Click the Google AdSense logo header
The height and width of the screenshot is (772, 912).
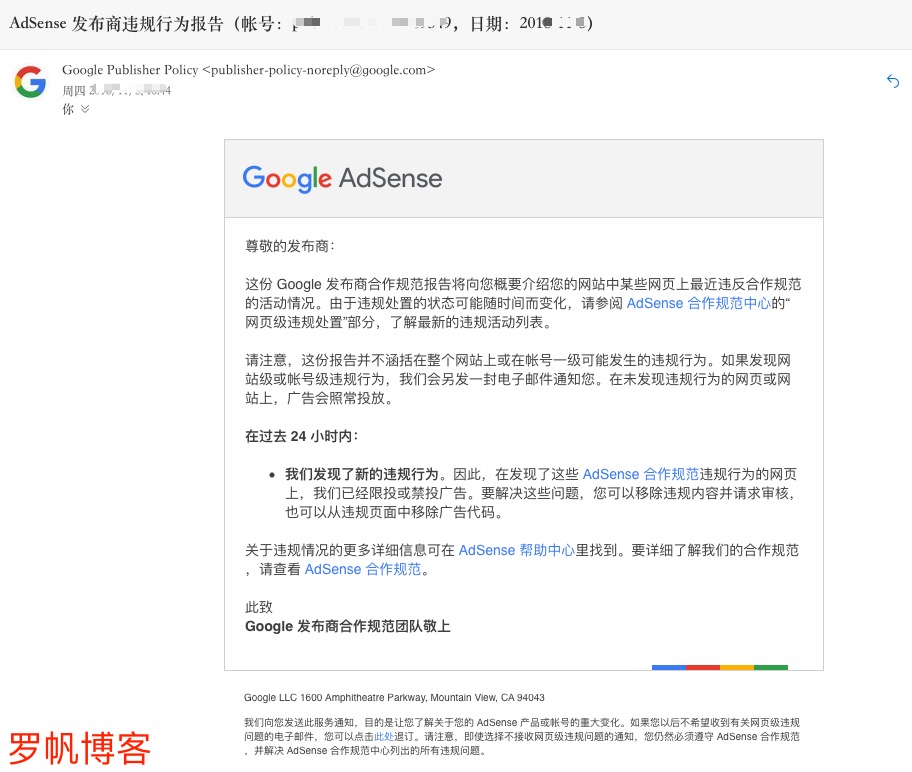342,179
